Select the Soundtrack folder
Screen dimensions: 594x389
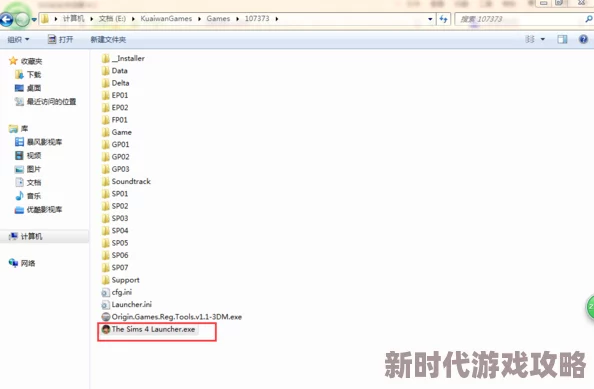tap(126, 181)
